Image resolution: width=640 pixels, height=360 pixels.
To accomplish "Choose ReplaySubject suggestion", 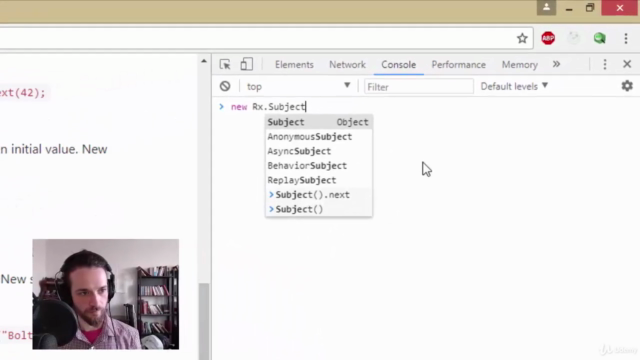I will (x=318, y=180).
